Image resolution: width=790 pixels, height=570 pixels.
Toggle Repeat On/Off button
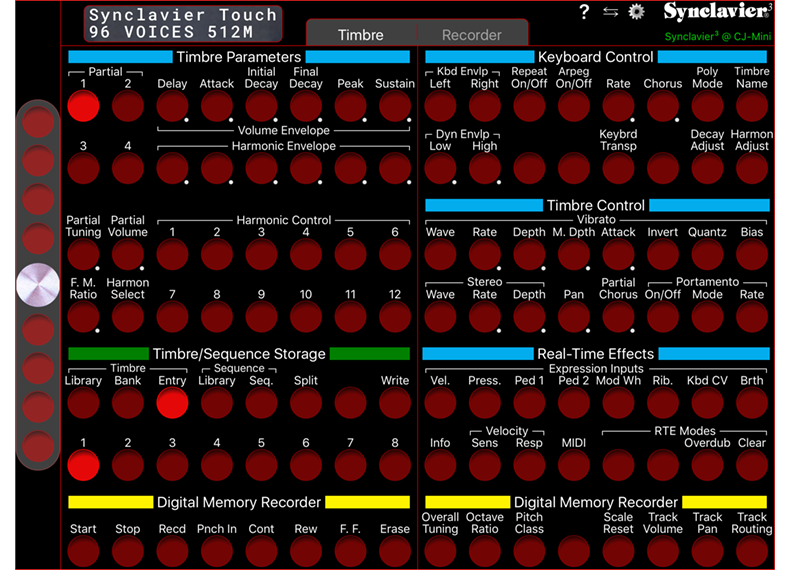529,106
